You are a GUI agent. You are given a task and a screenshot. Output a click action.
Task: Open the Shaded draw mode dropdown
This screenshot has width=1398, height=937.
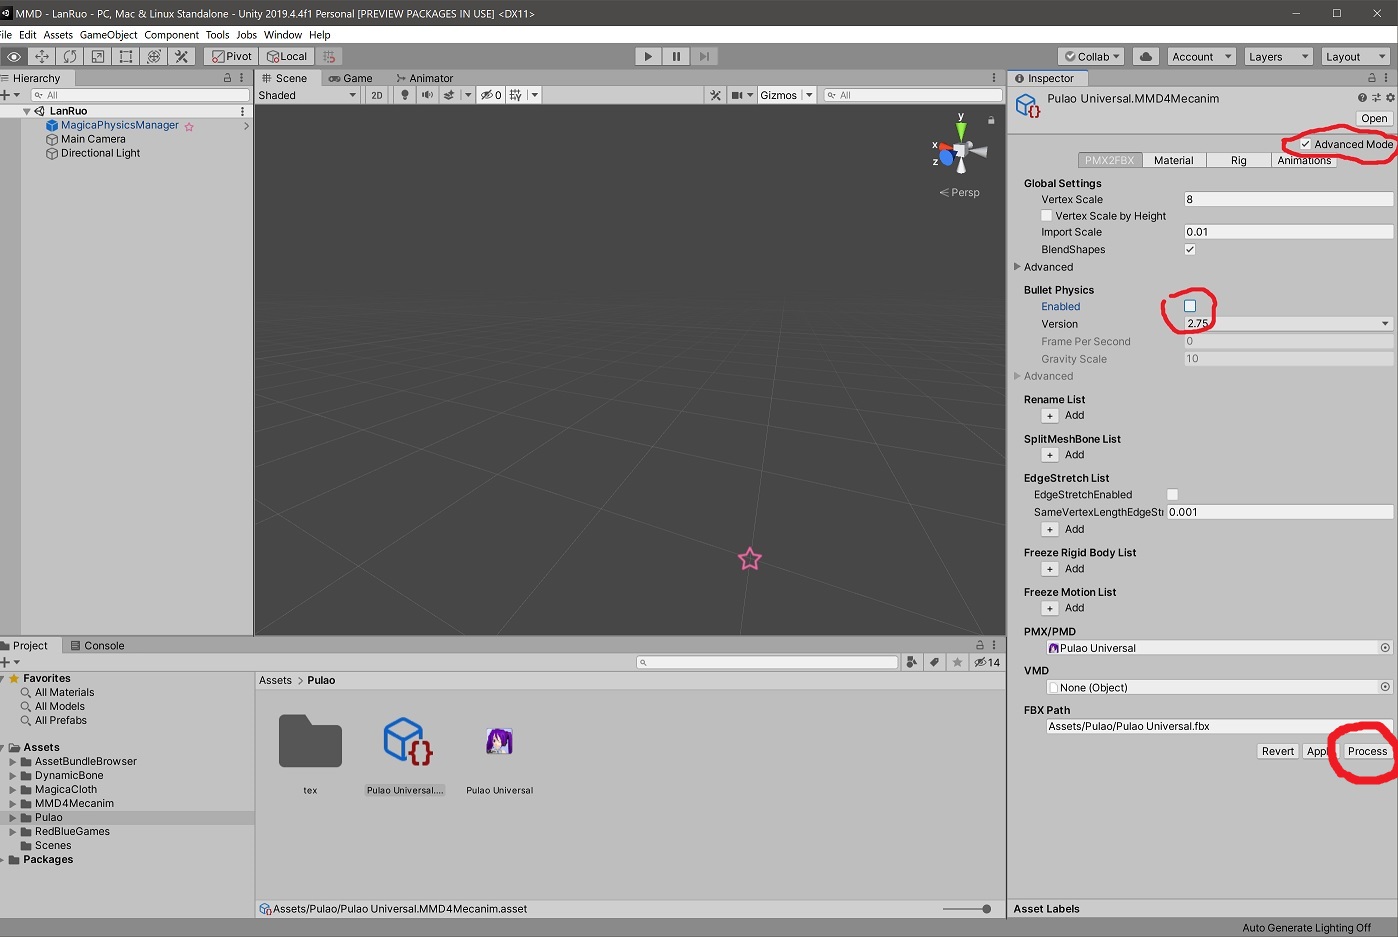pyautogui.click(x=308, y=95)
